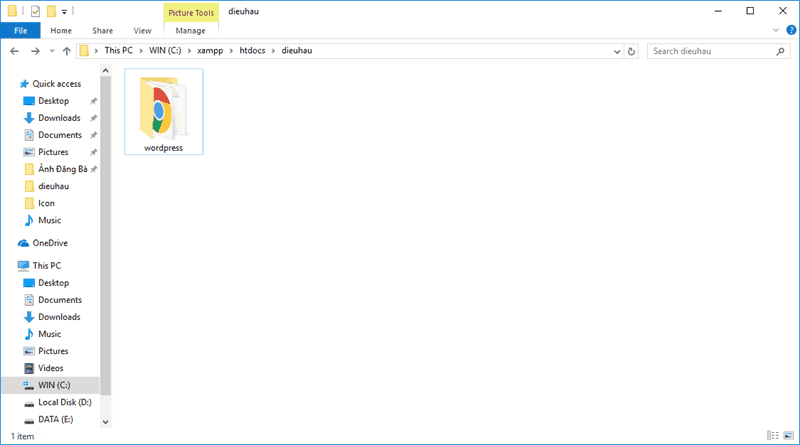800x445 pixels.
Task: Click the navigation pane scroll up arrow
Action: pos(106,70)
